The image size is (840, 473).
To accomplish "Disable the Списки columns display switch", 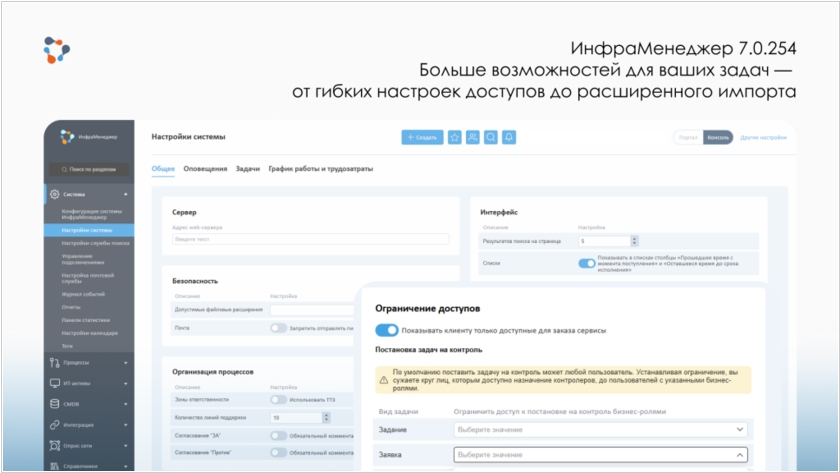I will click(587, 263).
